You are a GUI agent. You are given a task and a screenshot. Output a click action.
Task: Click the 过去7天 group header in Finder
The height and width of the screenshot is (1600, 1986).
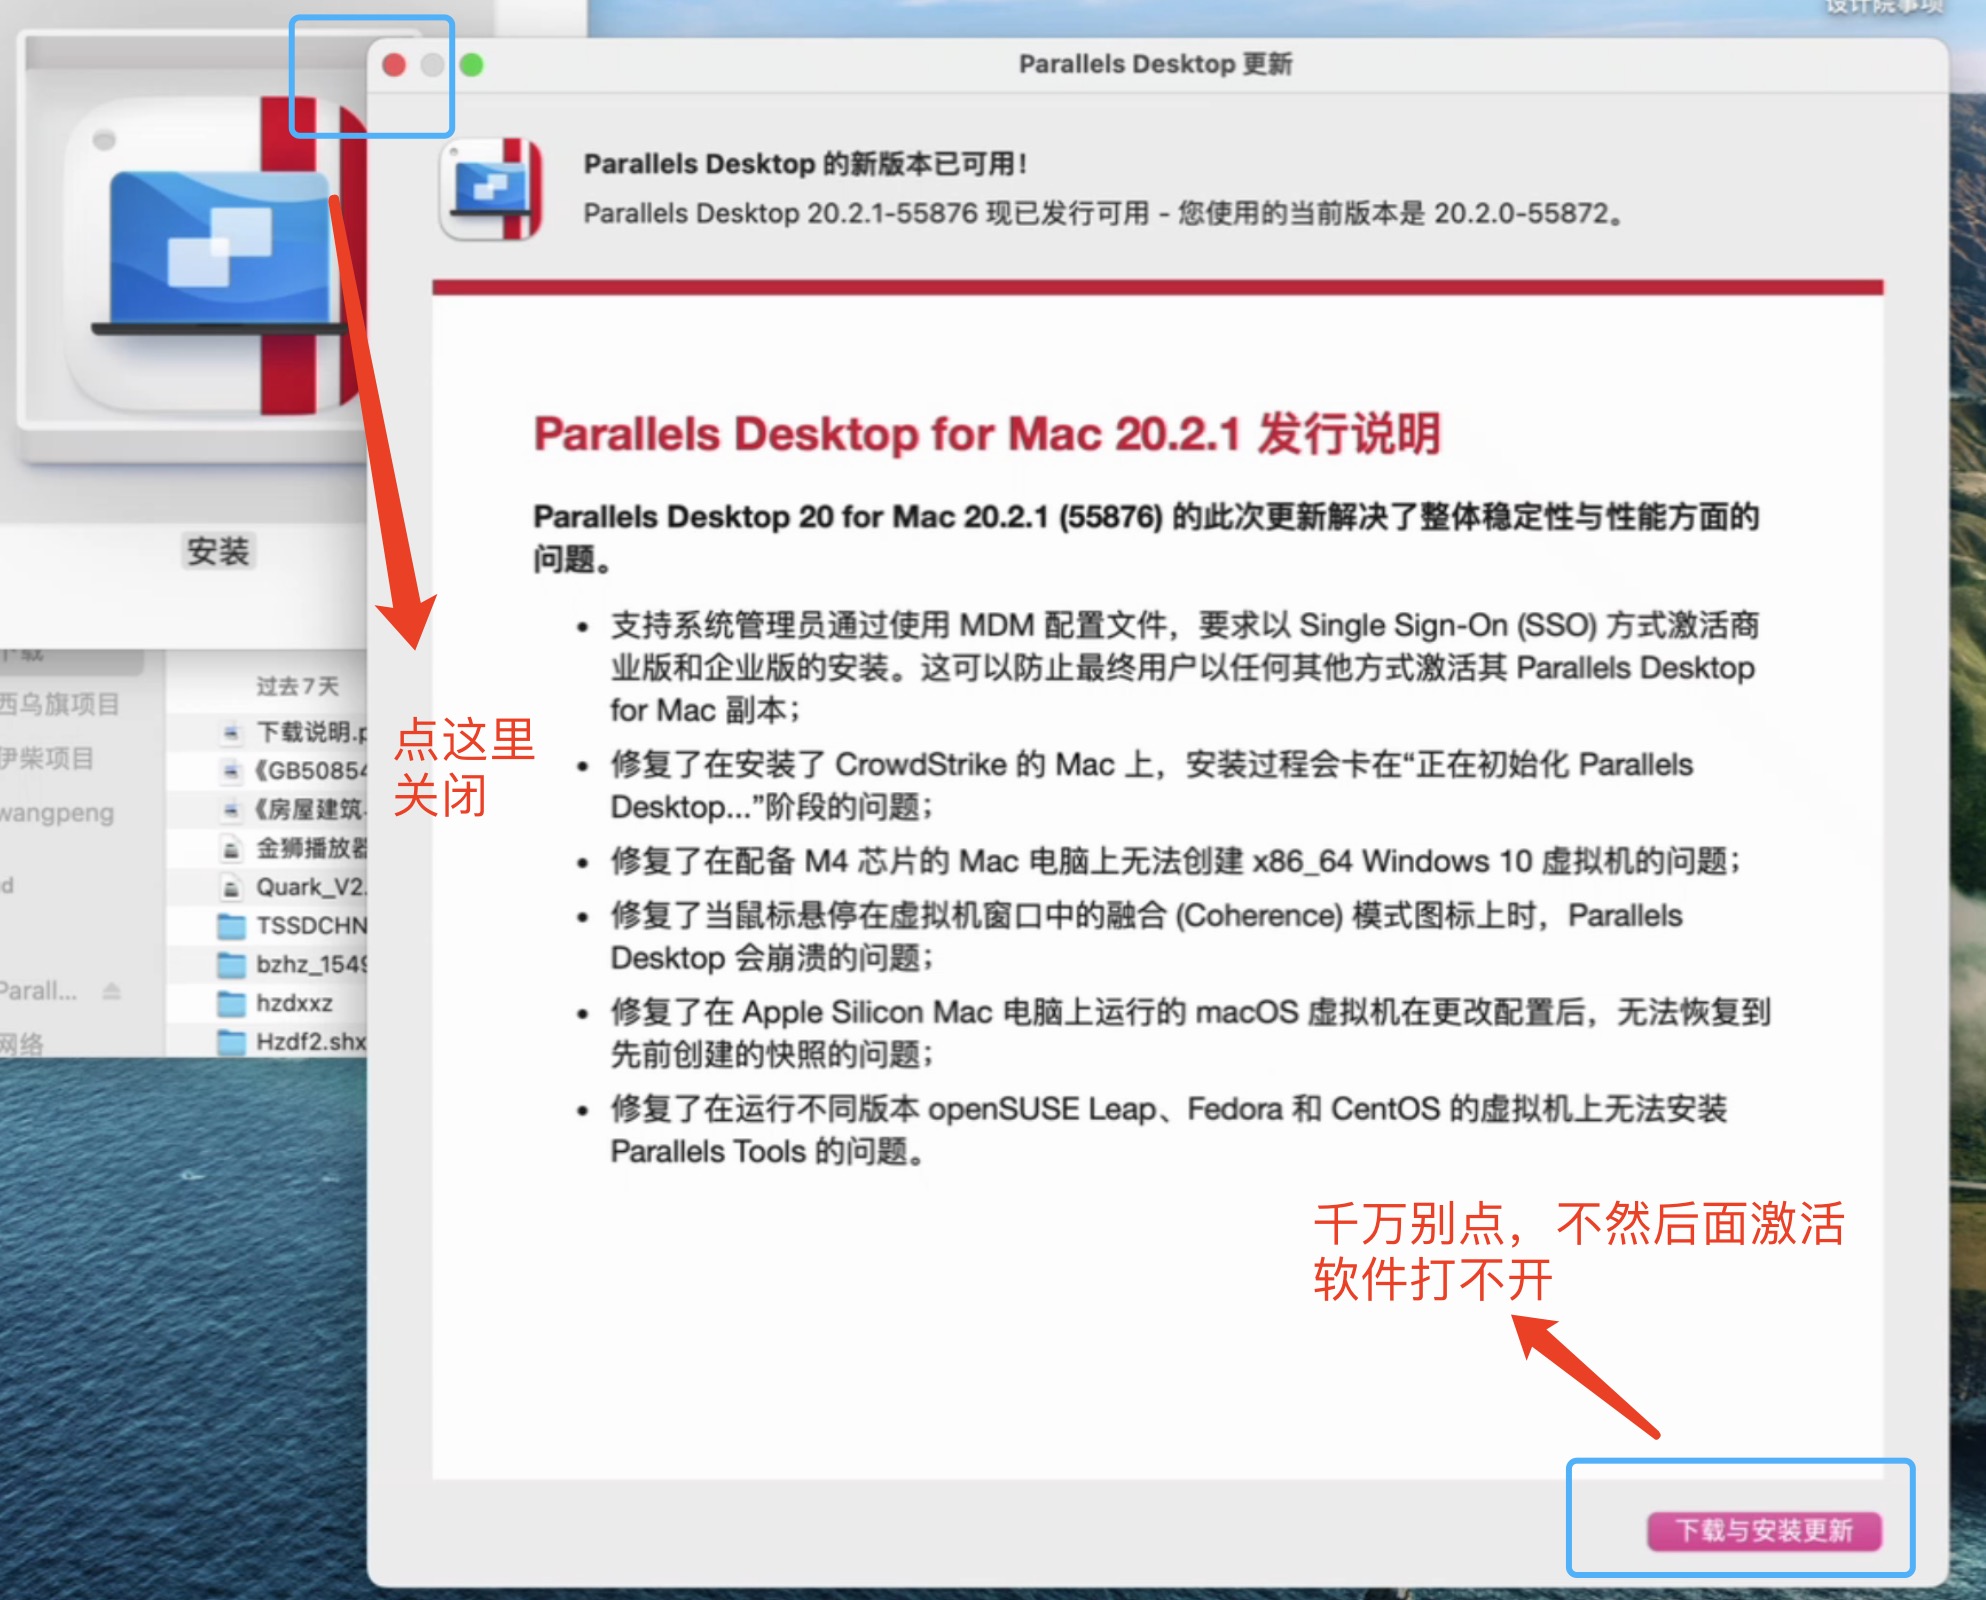click(297, 686)
